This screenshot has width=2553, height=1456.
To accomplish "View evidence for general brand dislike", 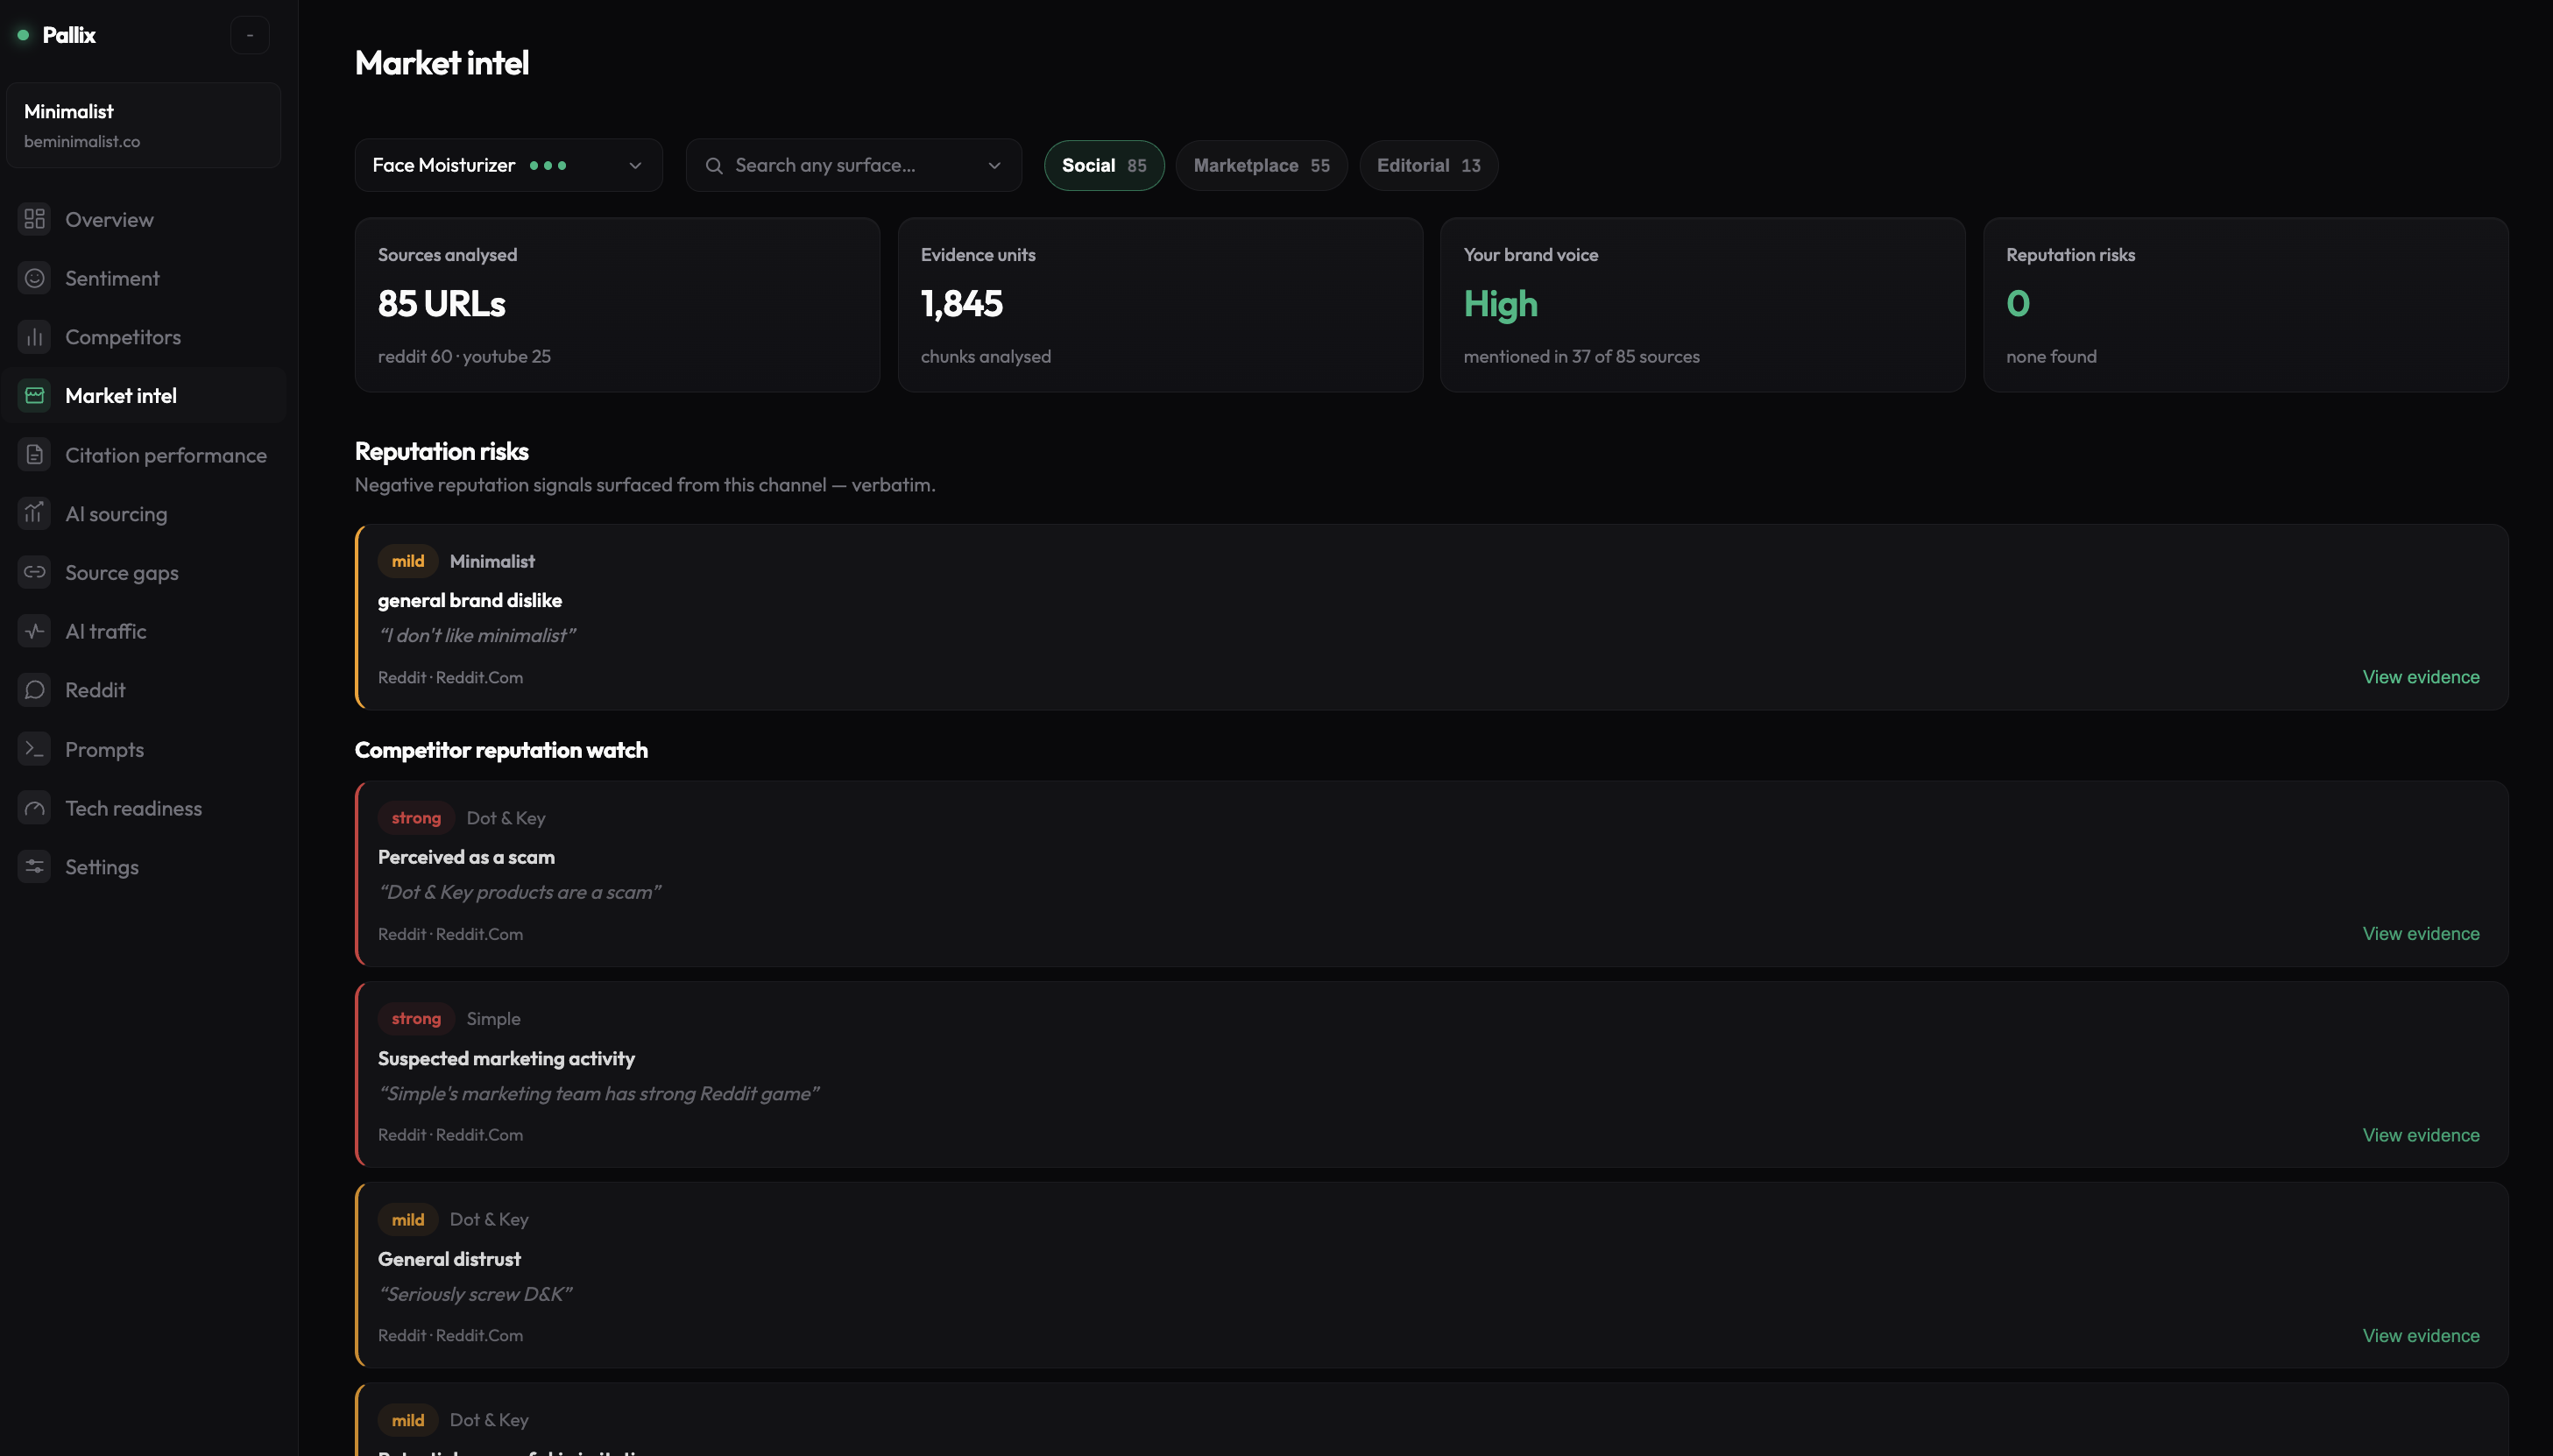I will [x=2420, y=677].
